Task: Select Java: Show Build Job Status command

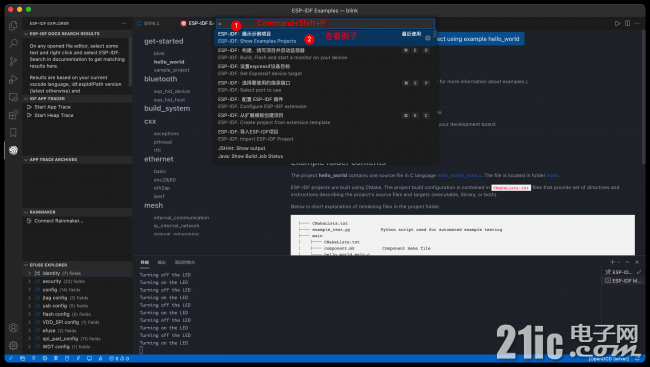Action: point(325,156)
